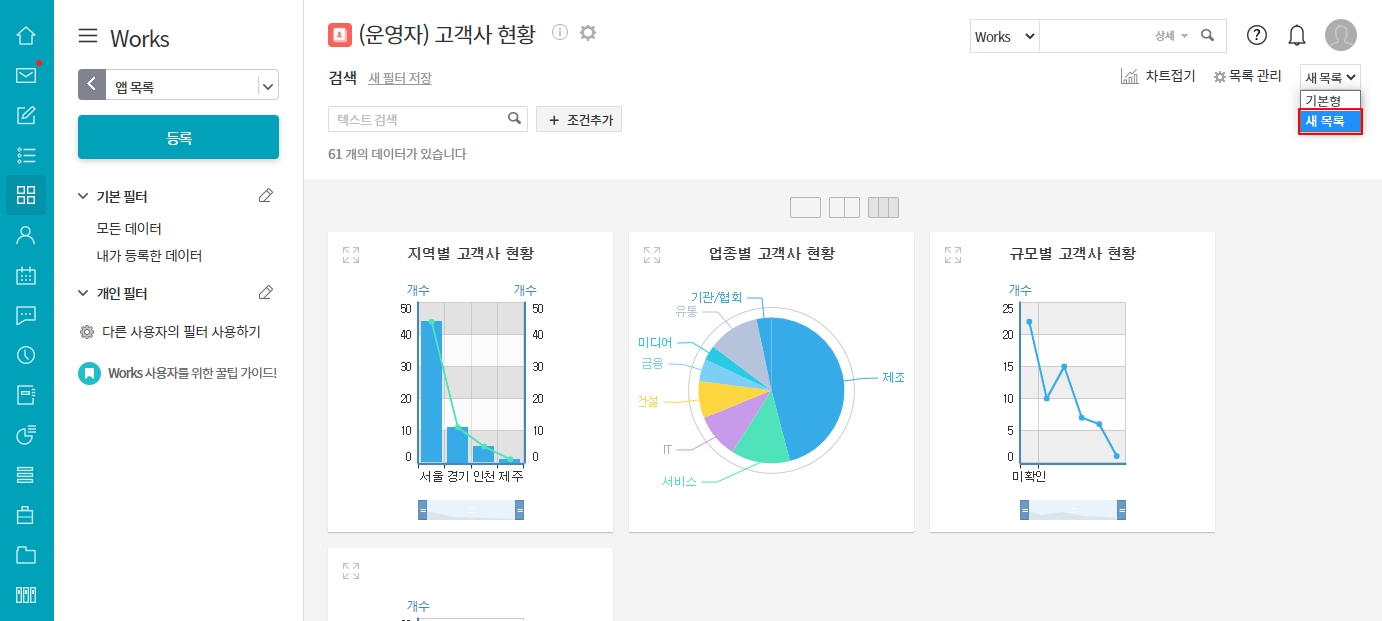The width and height of the screenshot is (1382, 621).
Task: Click the settings gear beside app title
Action: pos(588,33)
